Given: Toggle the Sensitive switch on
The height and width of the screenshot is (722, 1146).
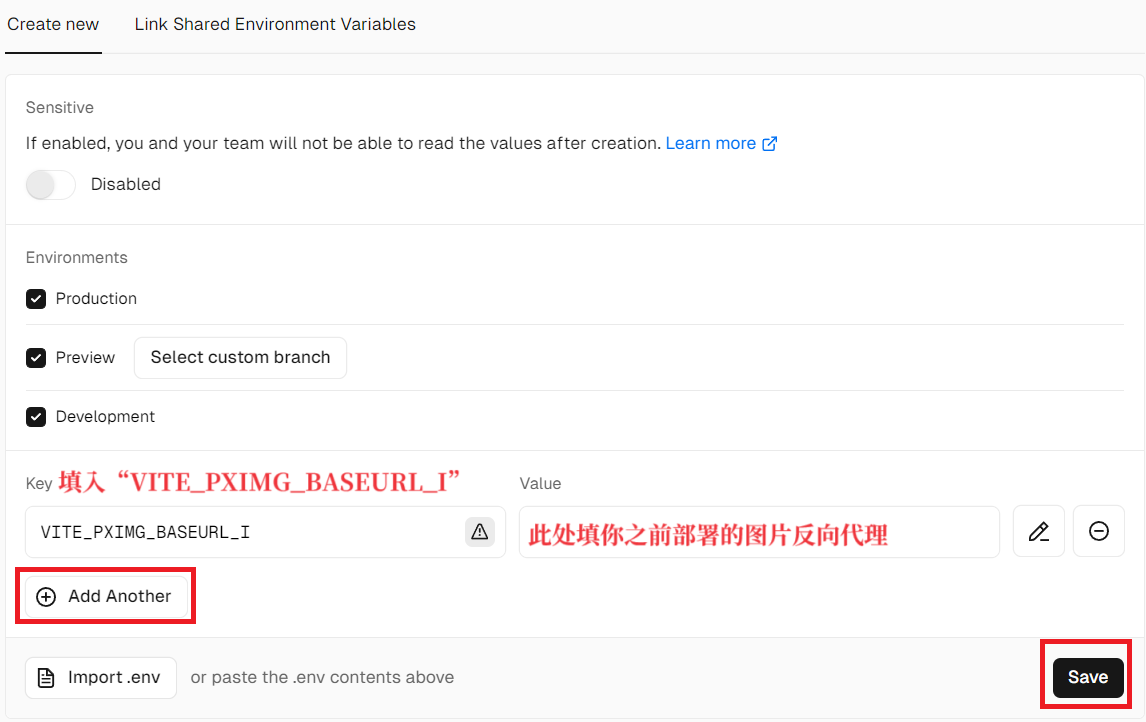Looking at the screenshot, I should [51, 185].
